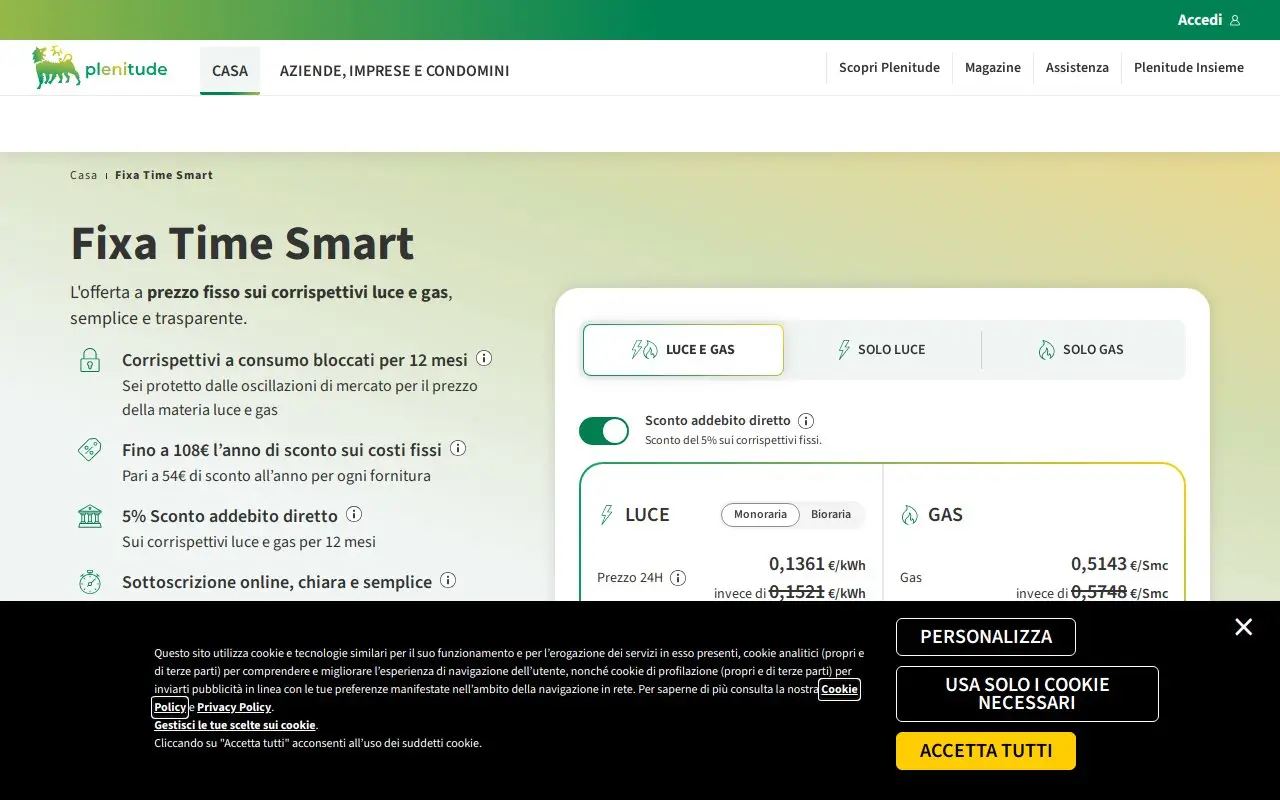Click the 0,5143 €/Smc gas price
The image size is (1280, 800).
click(1119, 564)
